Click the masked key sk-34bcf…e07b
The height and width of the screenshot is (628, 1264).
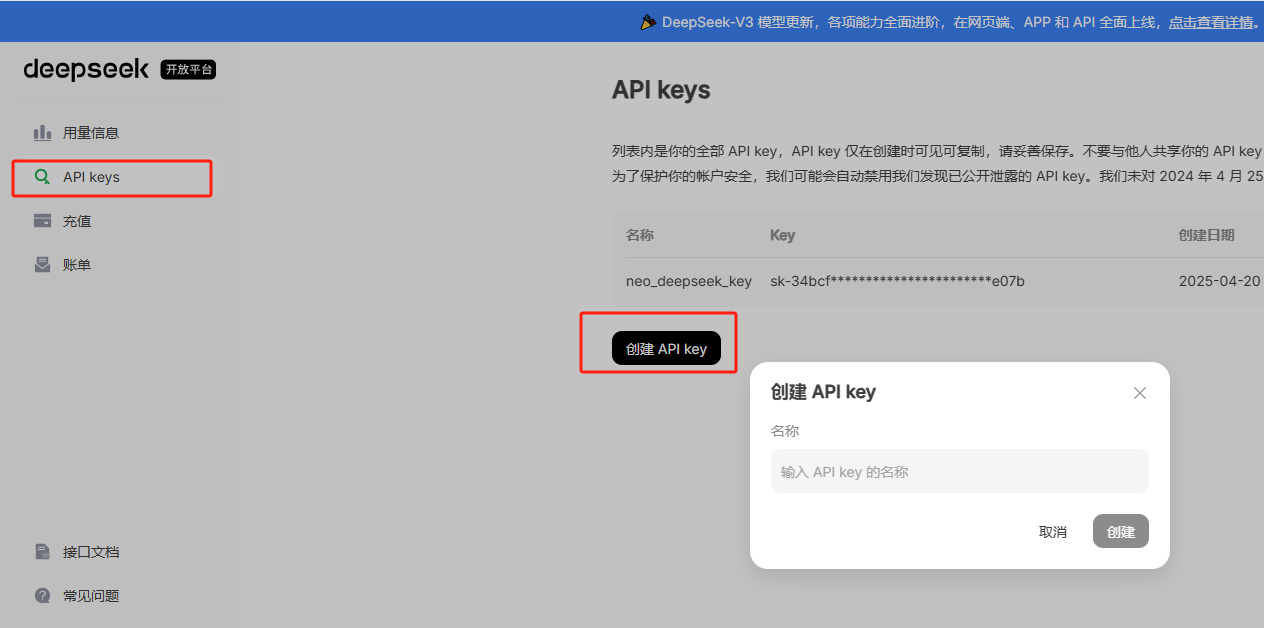point(897,281)
